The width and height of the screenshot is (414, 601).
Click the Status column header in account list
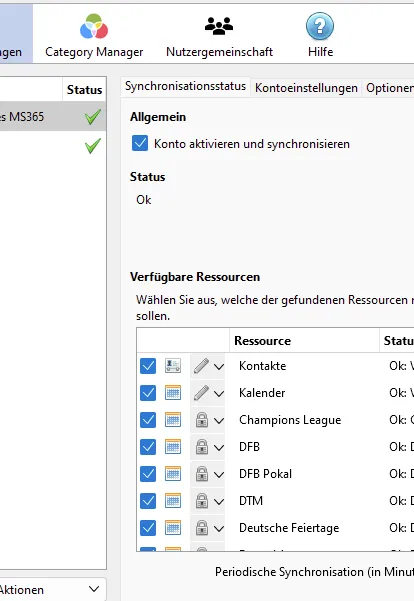84,89
